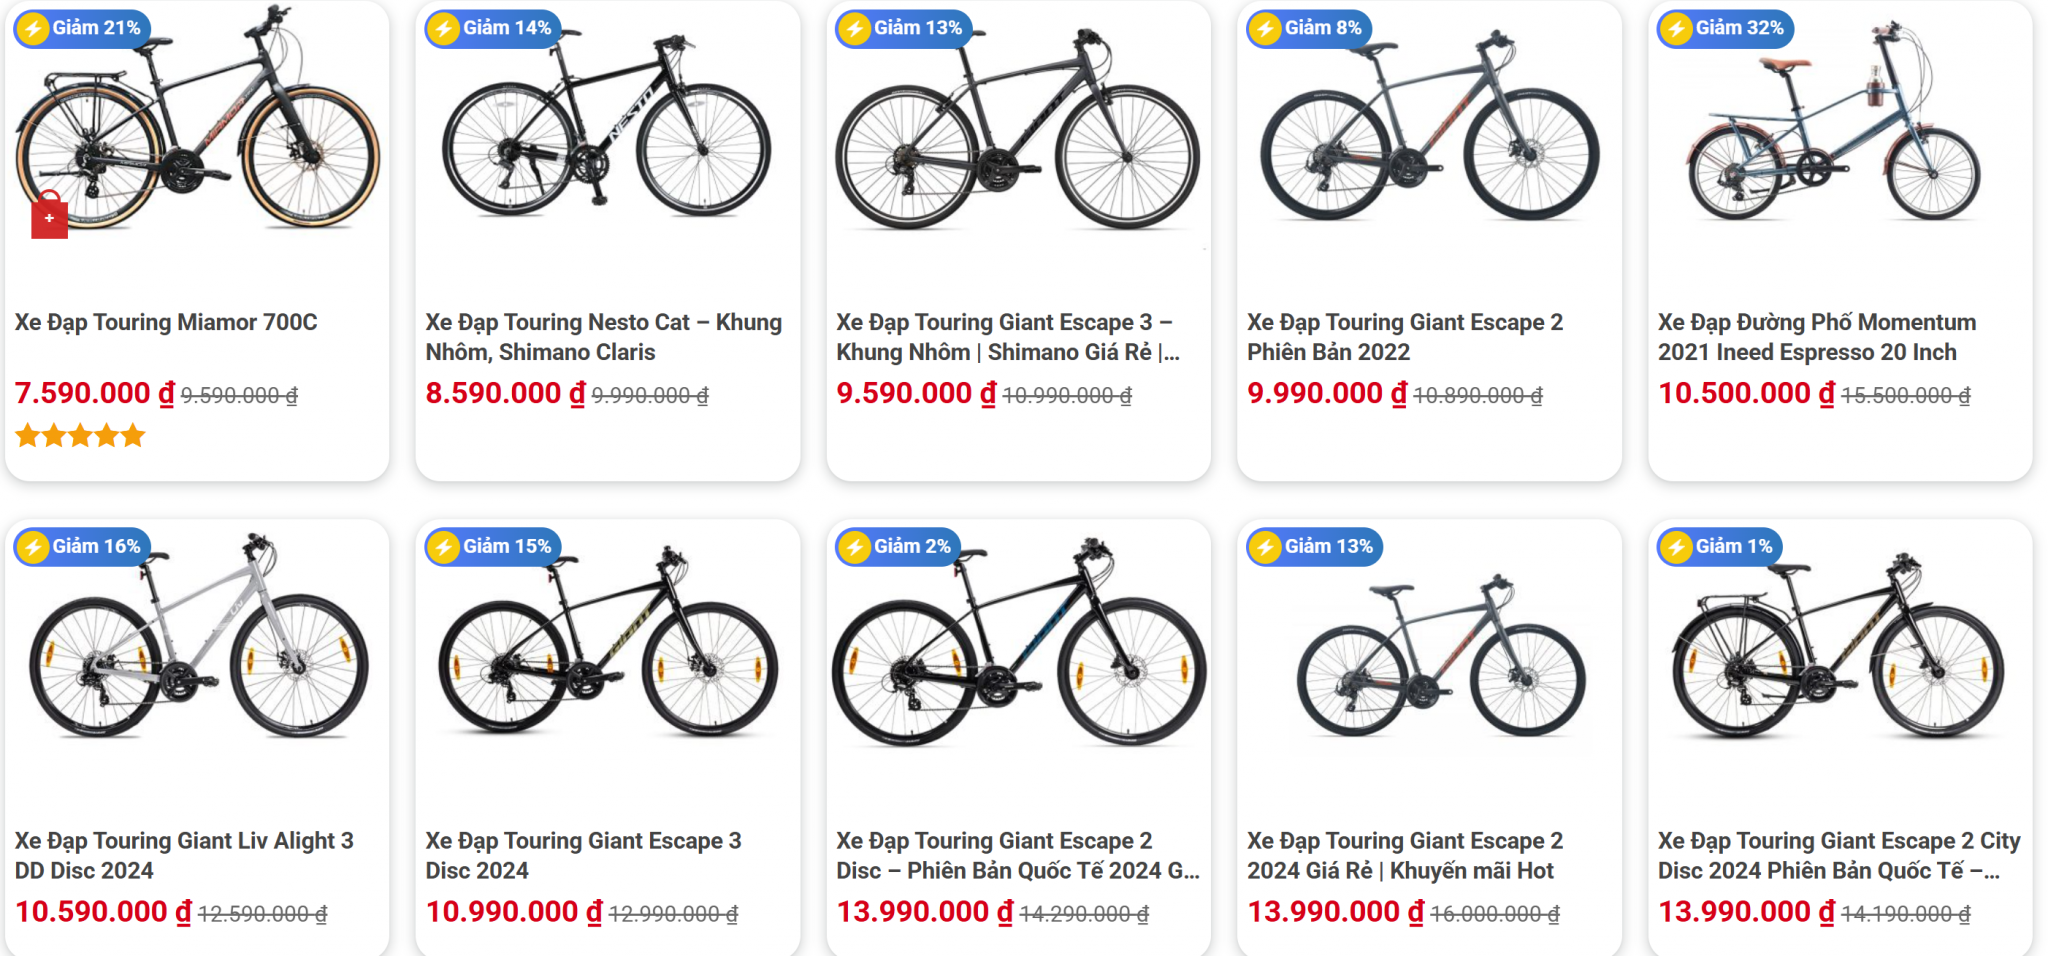Click the Giảm 32% discount badge

[1725, 28]
